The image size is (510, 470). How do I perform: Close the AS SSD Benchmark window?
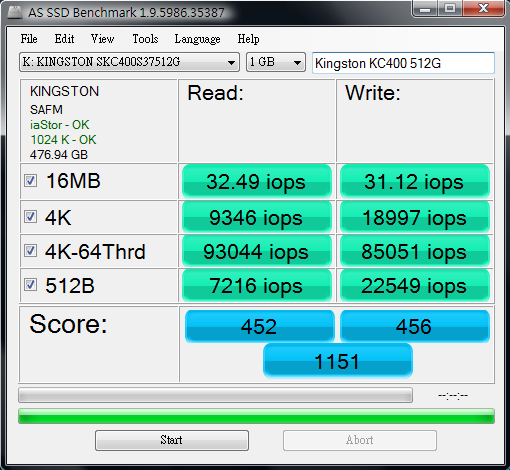point(483,8)
